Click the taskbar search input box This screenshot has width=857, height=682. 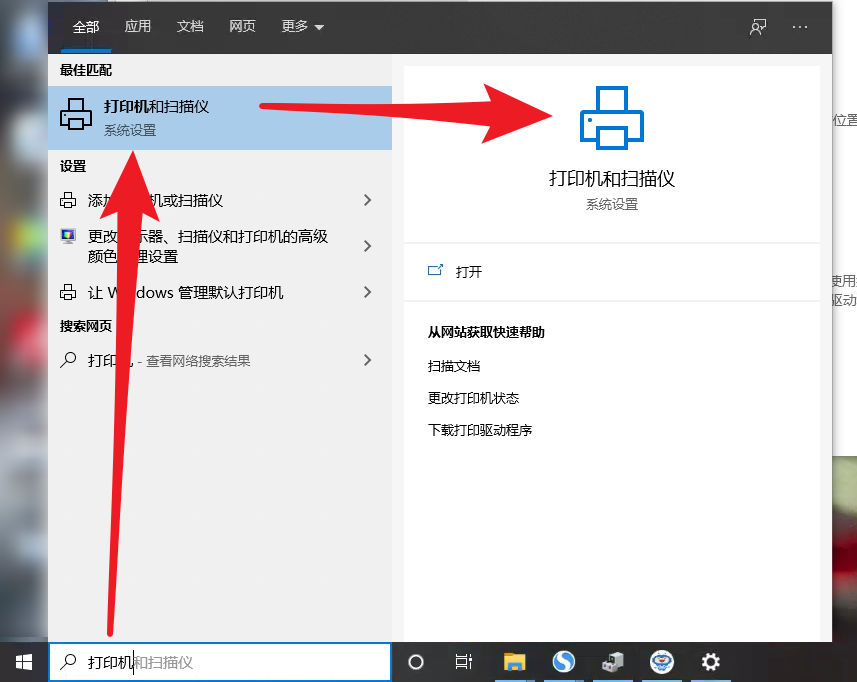click(x=220, y=662)
